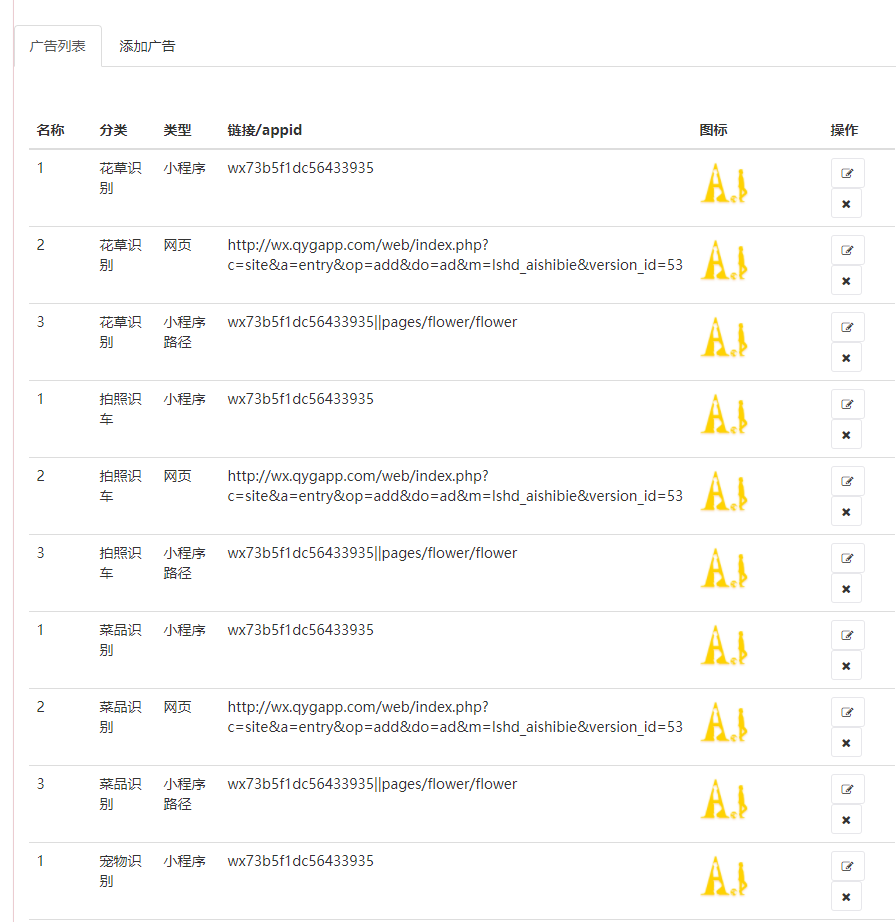Image resolution: width=896 pixels, height=922 pixels.
Task: Edit the 宠物识别 小程序 ad
Action: 847,866
